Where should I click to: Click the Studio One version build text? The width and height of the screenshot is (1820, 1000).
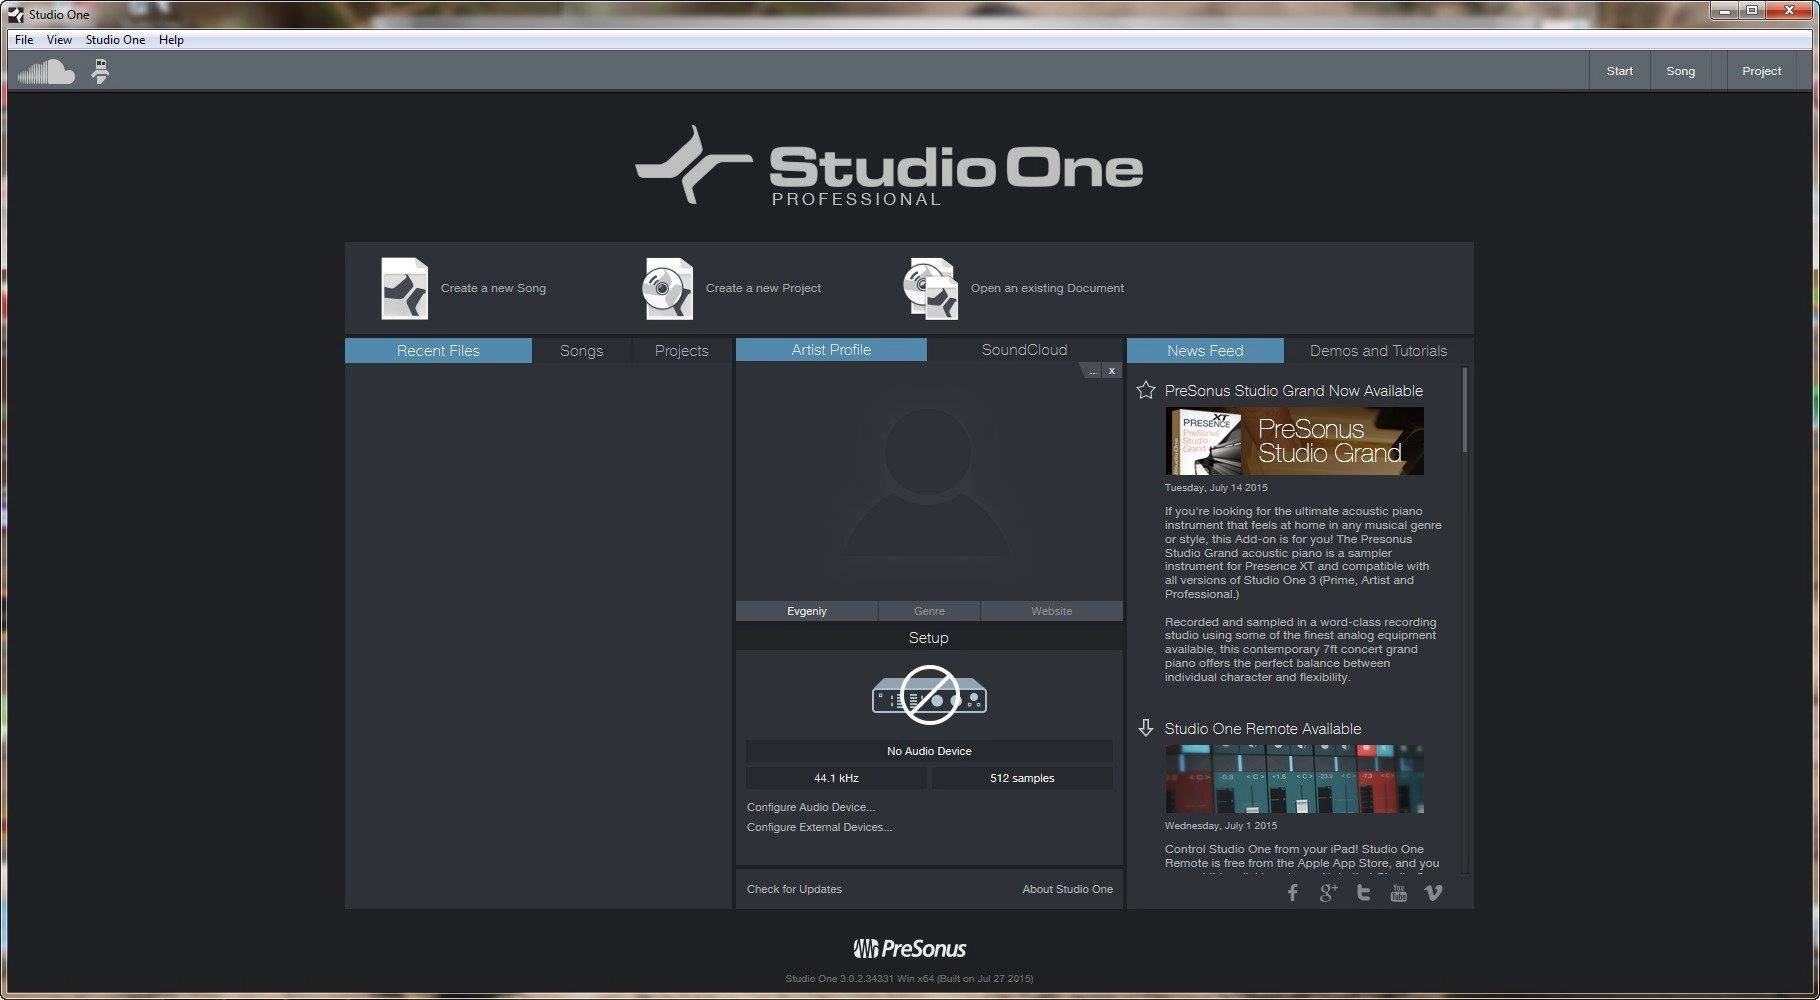909,979
